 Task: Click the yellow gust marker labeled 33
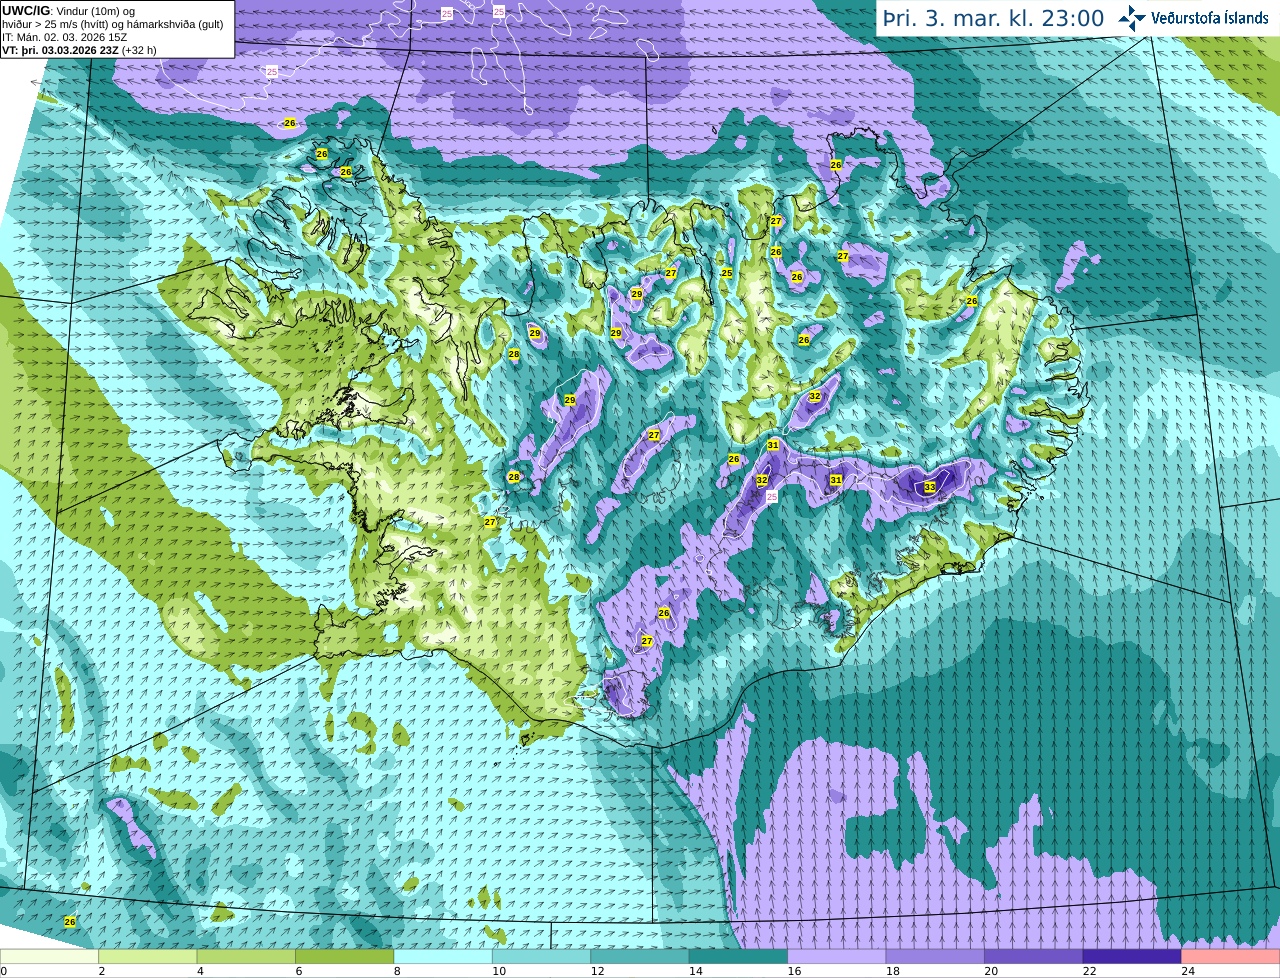(930, 487)
